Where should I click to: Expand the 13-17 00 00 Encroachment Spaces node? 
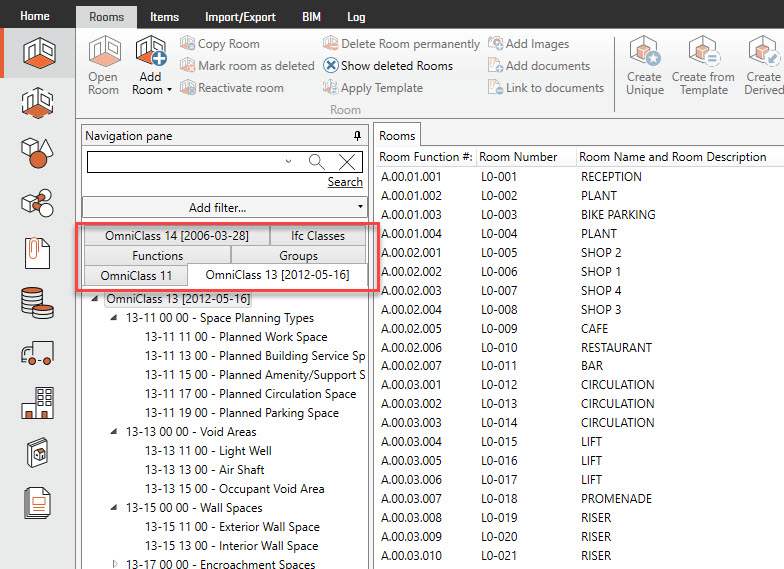click(x=113, y=565)
